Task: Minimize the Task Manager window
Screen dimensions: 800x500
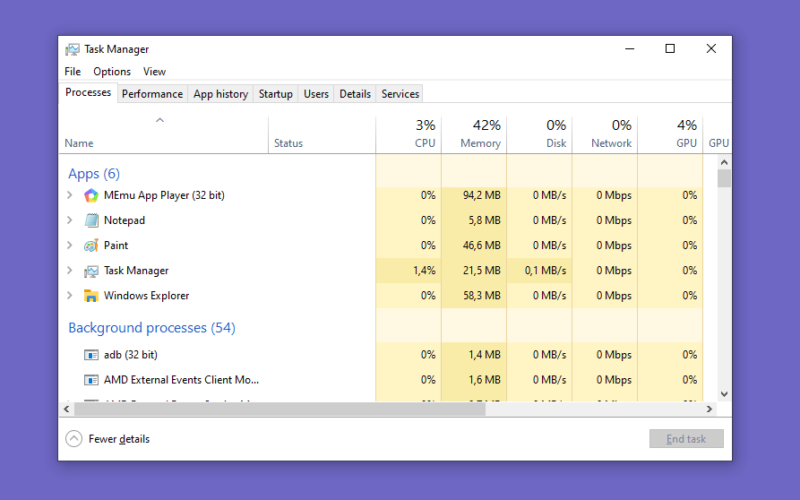Action: click(x=630, y=48)
